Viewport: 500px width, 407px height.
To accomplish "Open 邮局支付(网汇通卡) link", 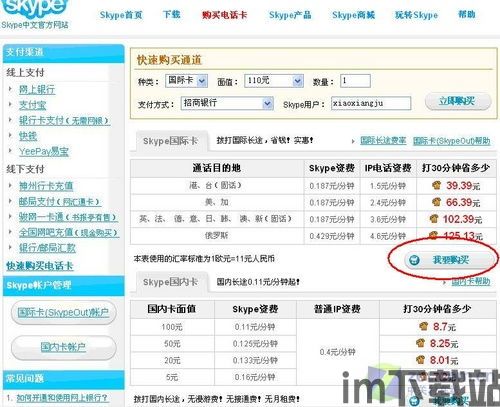I will (x=60, y=202).
